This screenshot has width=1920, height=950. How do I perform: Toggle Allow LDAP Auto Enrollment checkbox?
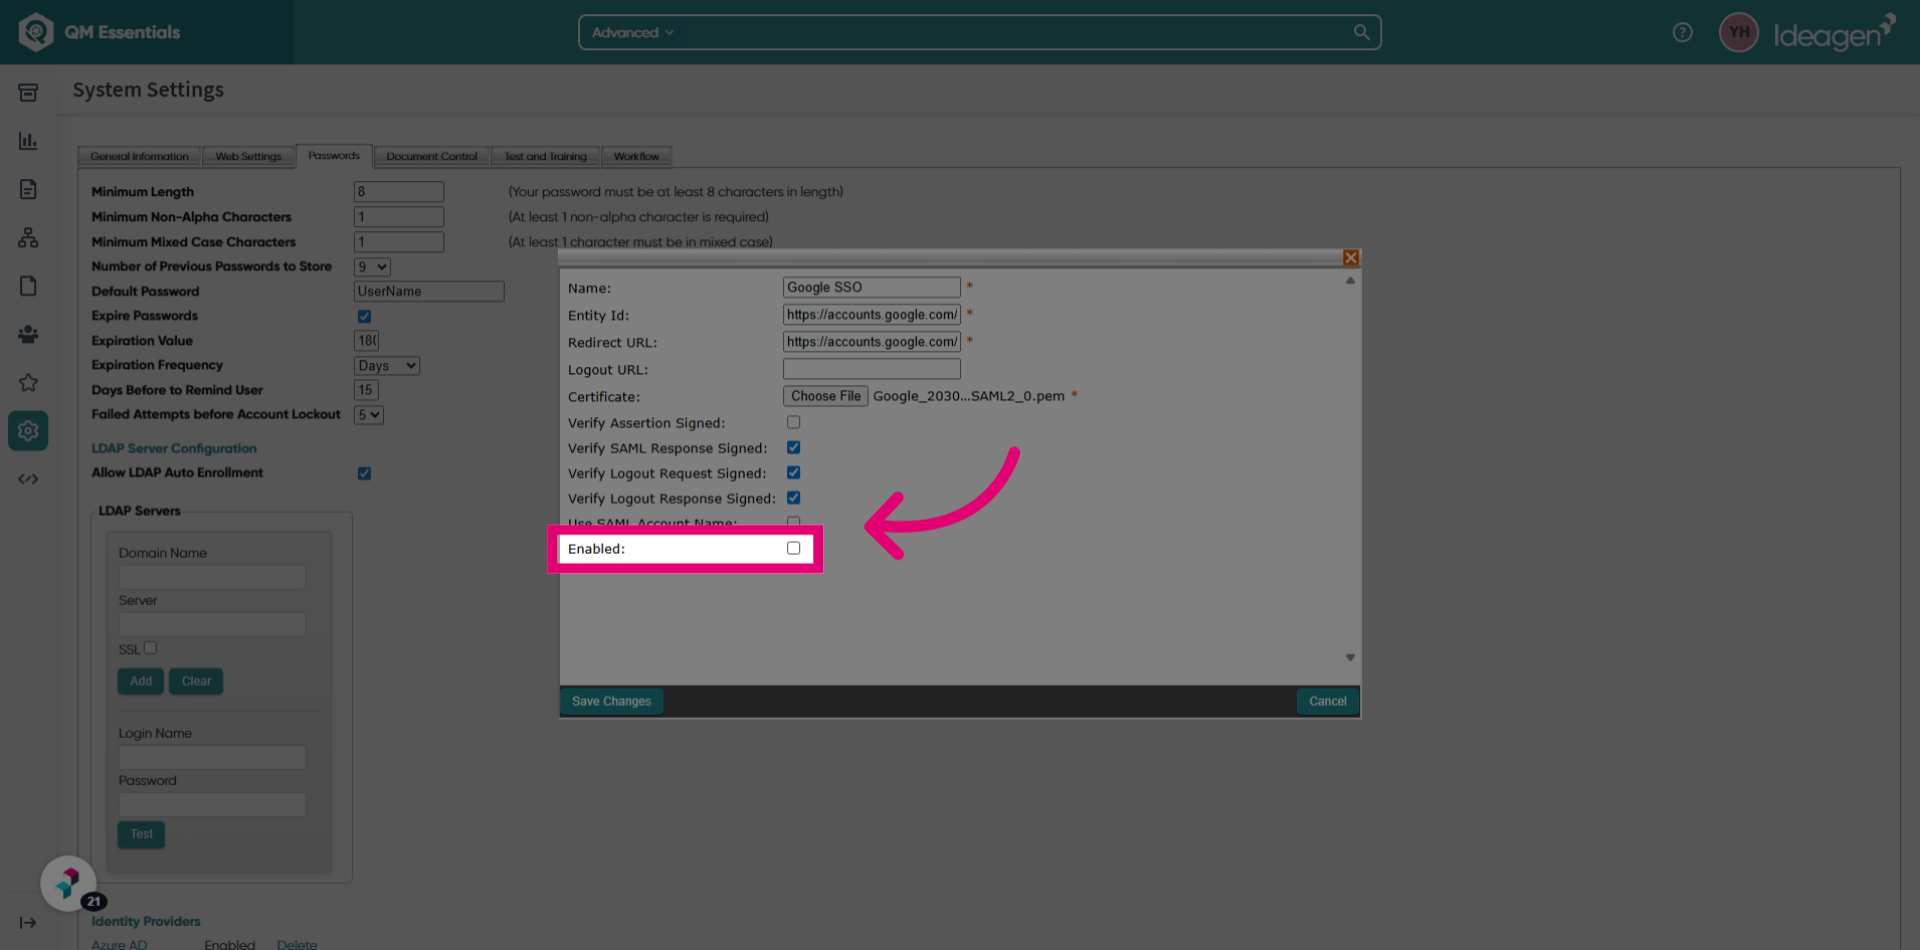pyautogui.click(x=365, y=473)
